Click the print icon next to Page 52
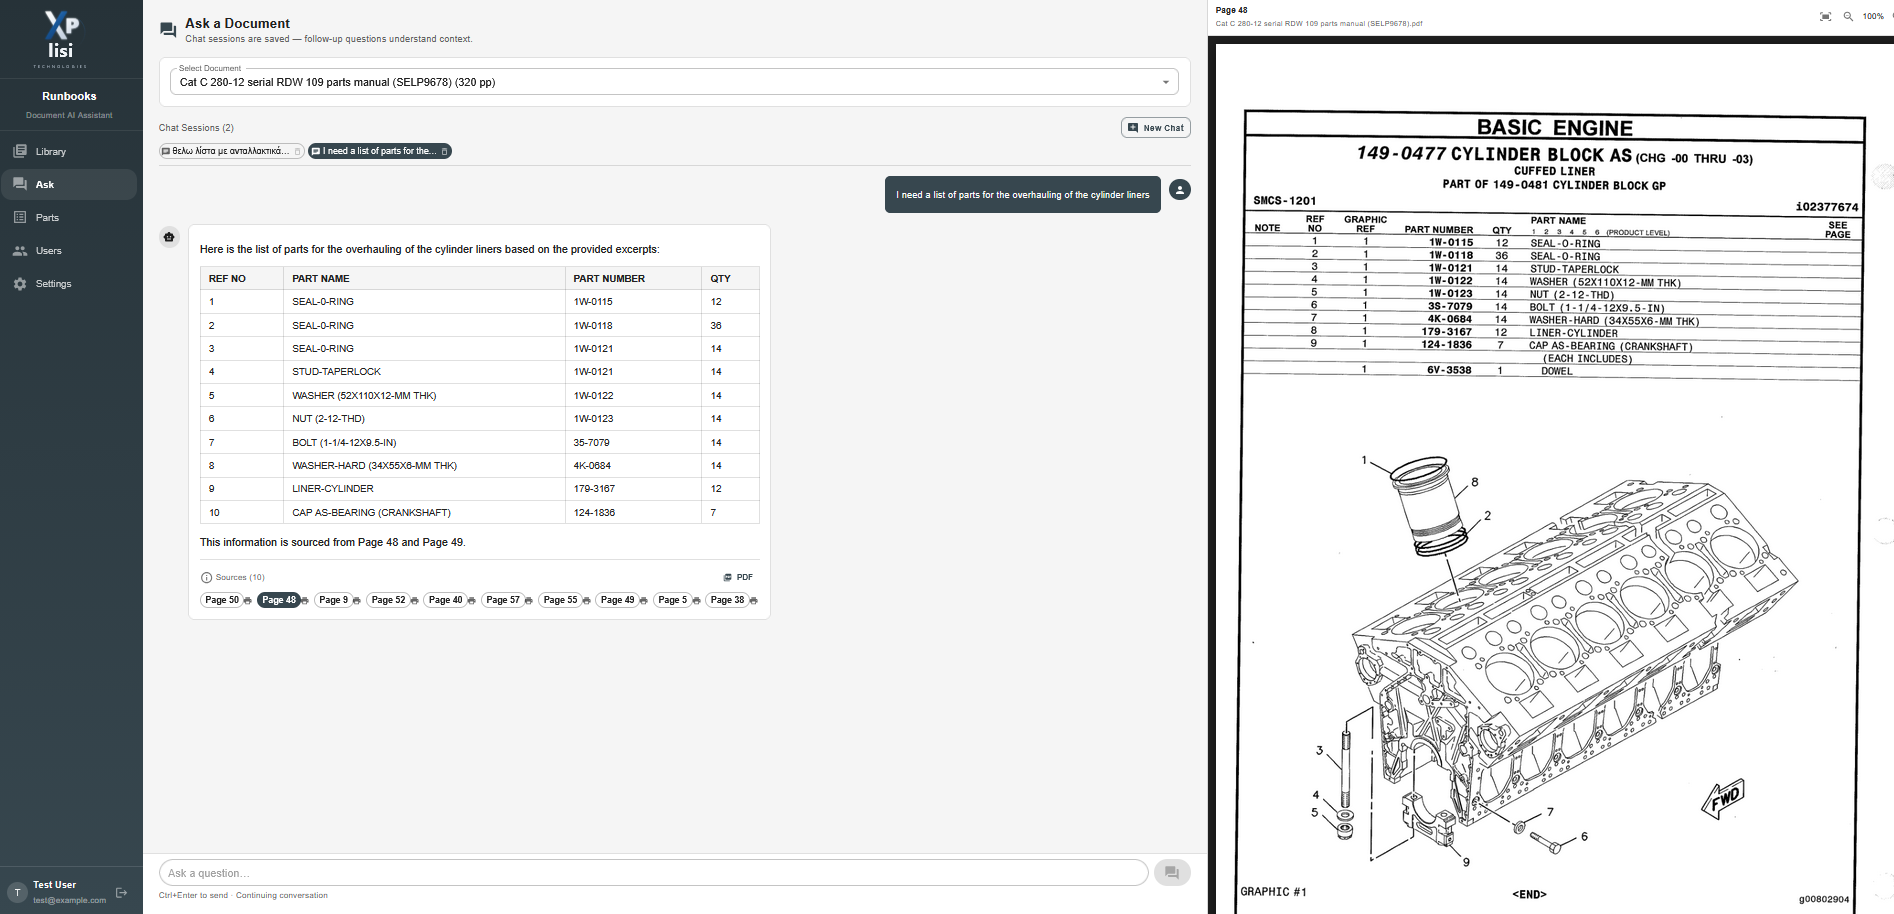The image size is (1894, 914). click(414, 601)
